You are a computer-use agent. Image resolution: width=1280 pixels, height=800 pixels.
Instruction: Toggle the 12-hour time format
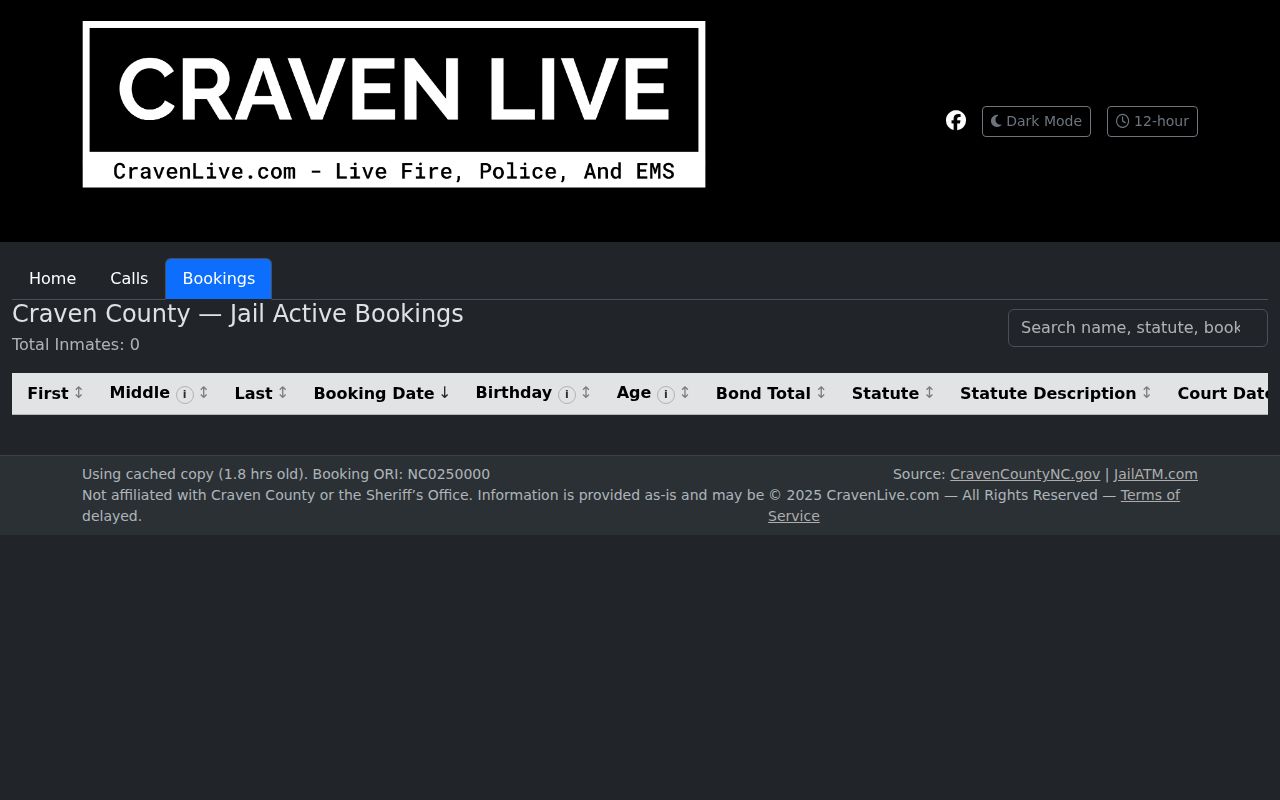pos(1152,121)
